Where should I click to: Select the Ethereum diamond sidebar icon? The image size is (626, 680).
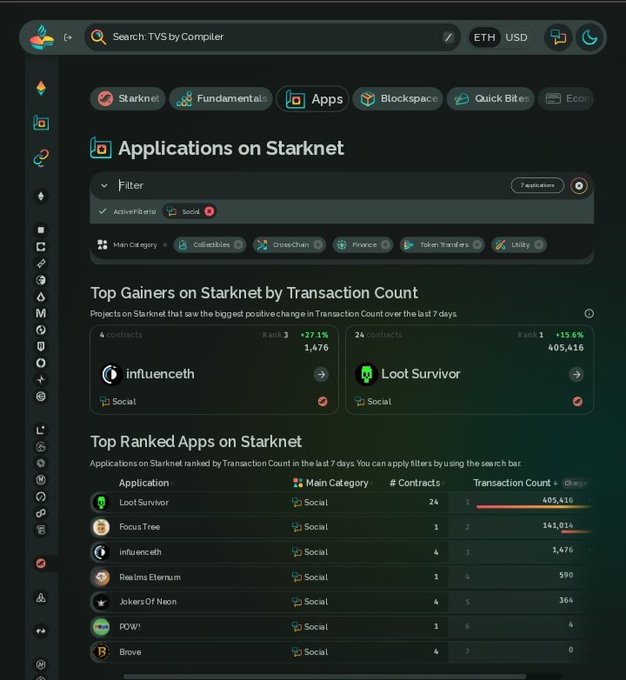(x=41, y=196)
